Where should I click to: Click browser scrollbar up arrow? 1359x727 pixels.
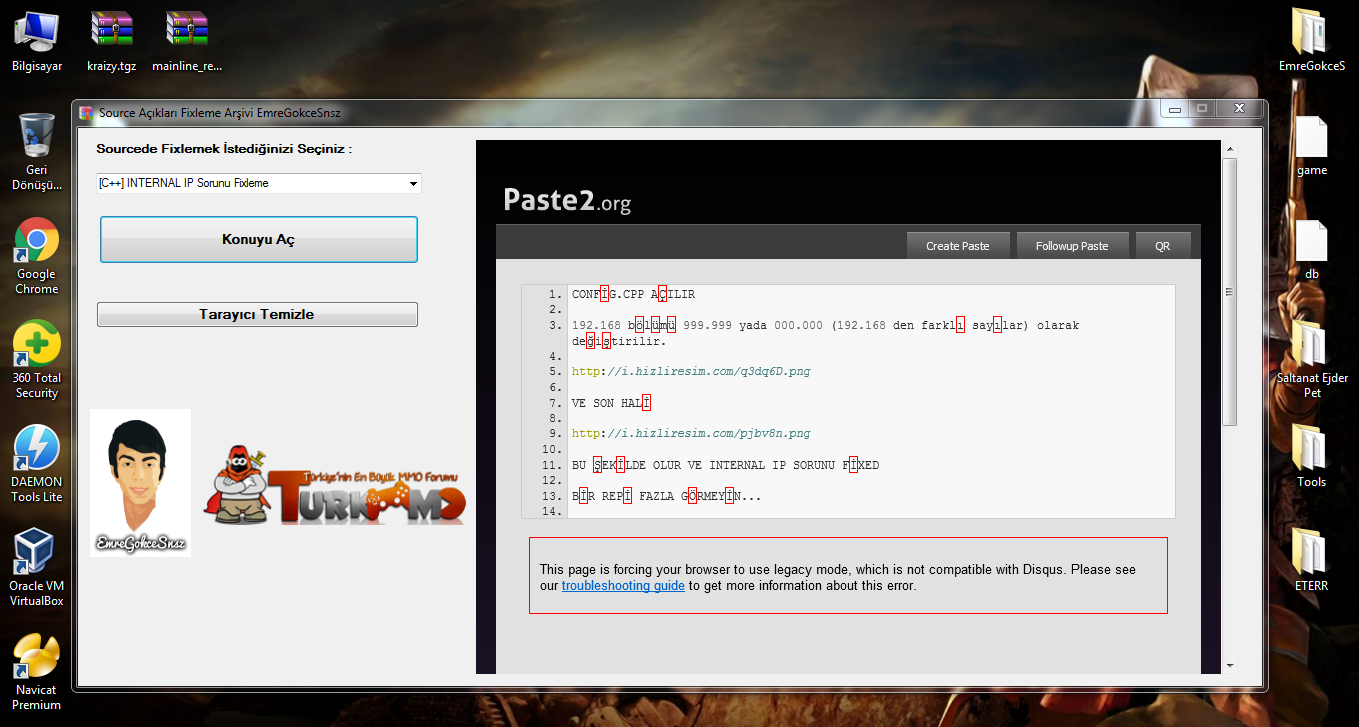(1229, 149)
